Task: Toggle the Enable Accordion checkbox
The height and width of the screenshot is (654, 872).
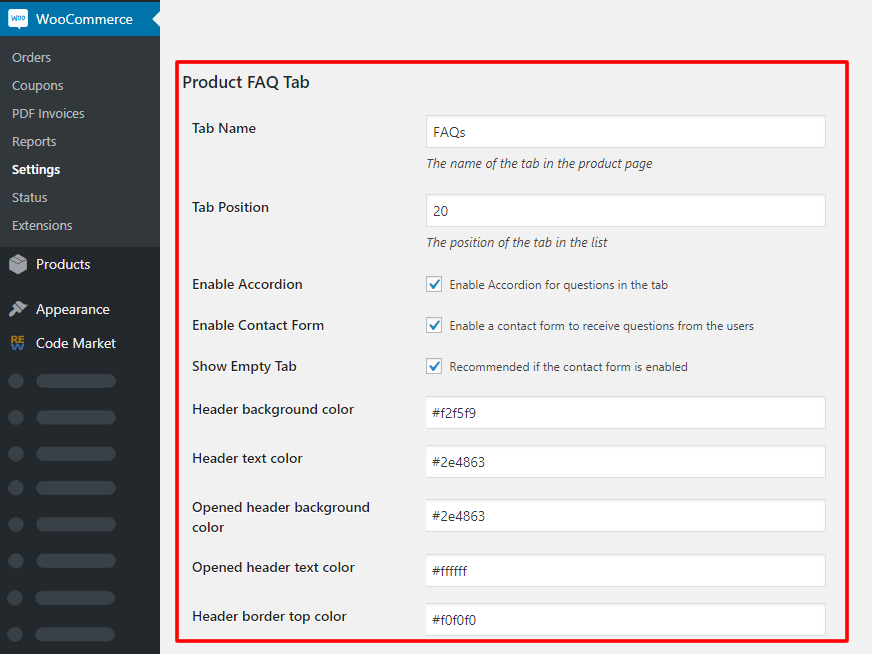Action: tap(434, 285)
